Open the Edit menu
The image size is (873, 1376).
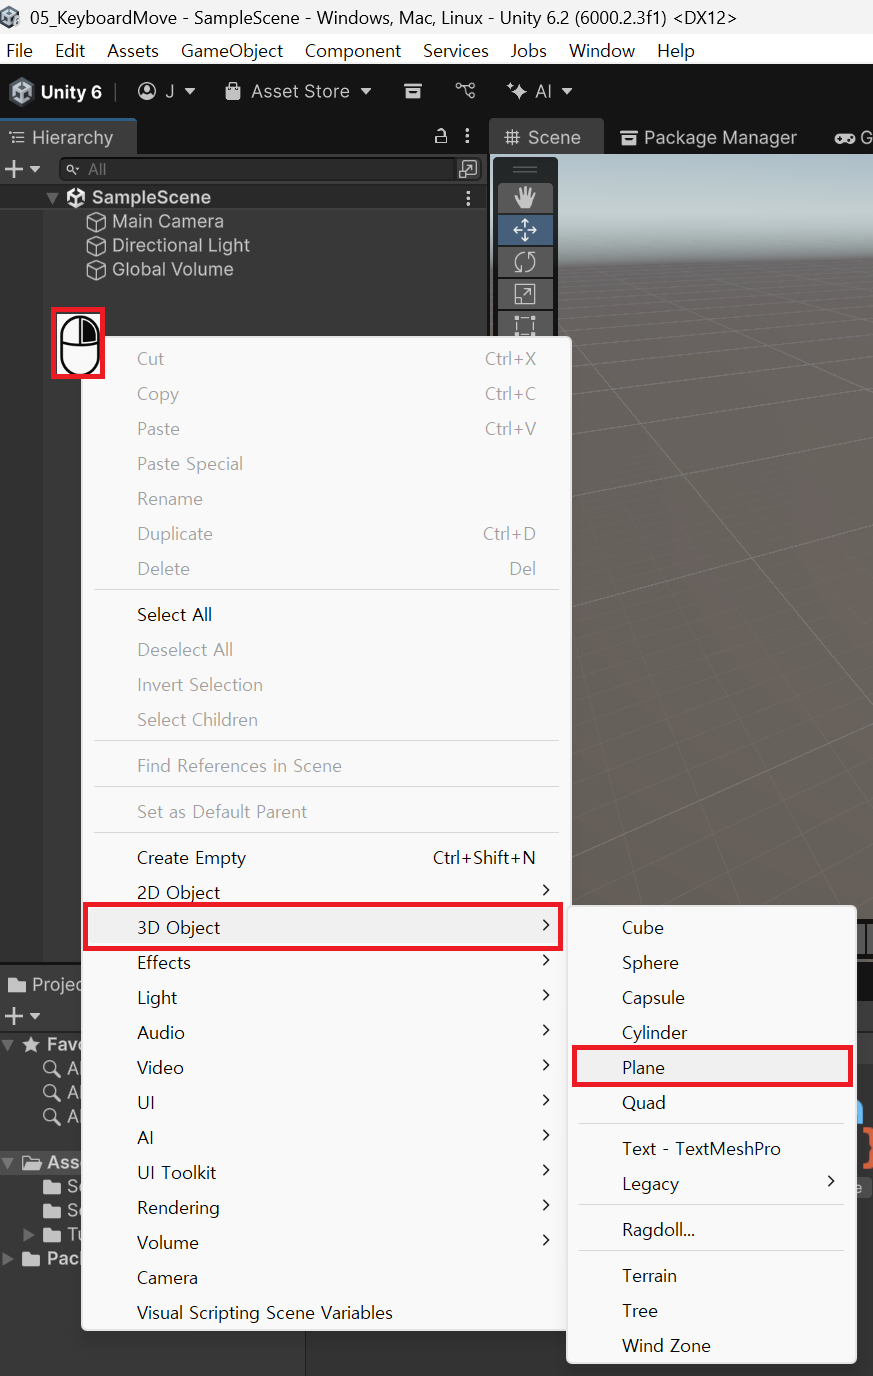[x=70, y=50]
